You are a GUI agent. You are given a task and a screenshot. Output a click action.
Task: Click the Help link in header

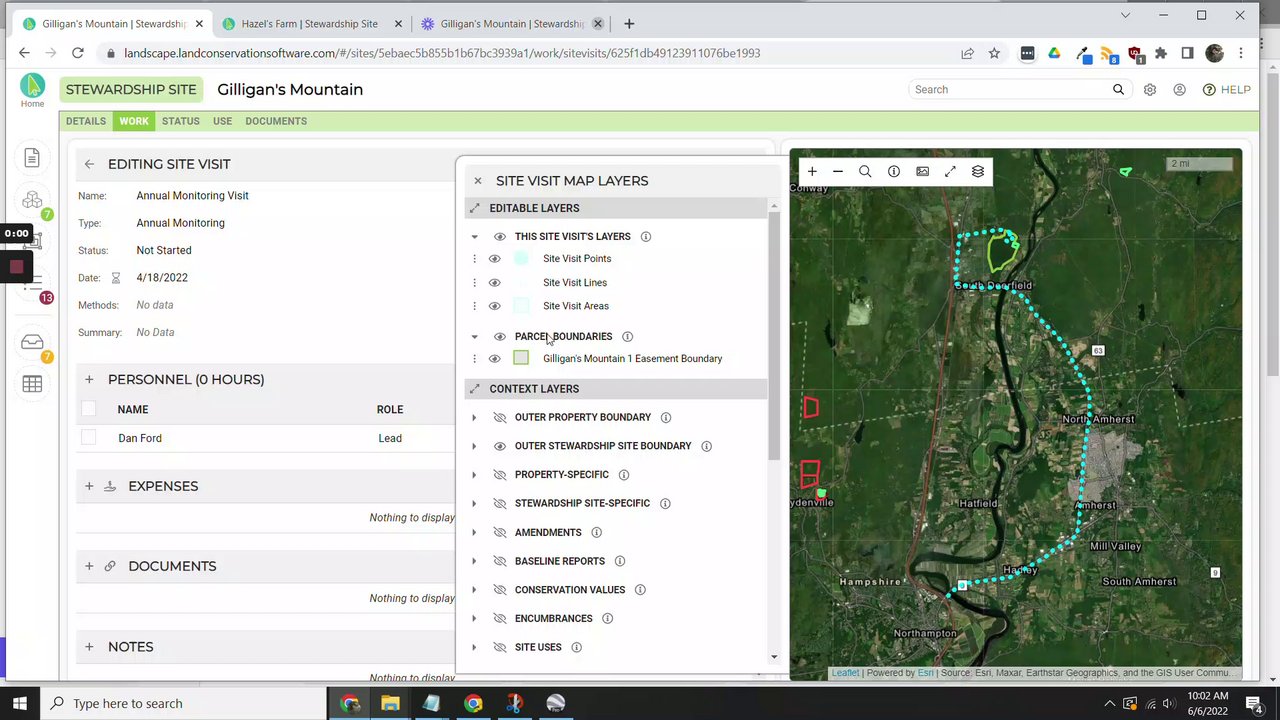(1226, 90)
